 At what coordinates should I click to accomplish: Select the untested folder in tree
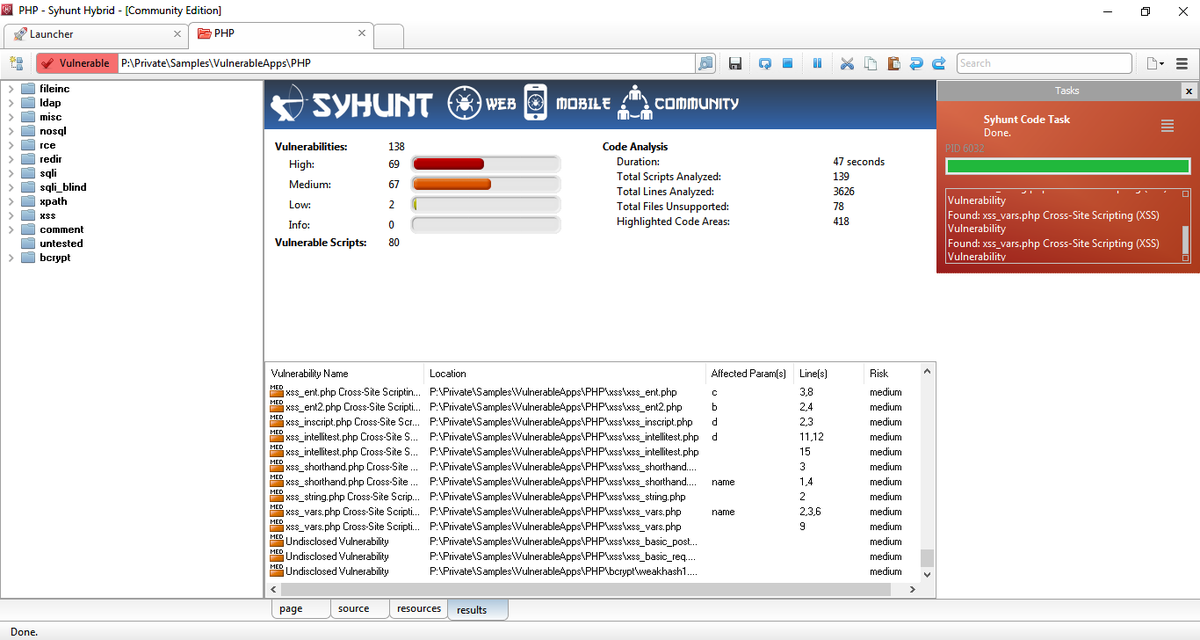(x=61, y=243)
